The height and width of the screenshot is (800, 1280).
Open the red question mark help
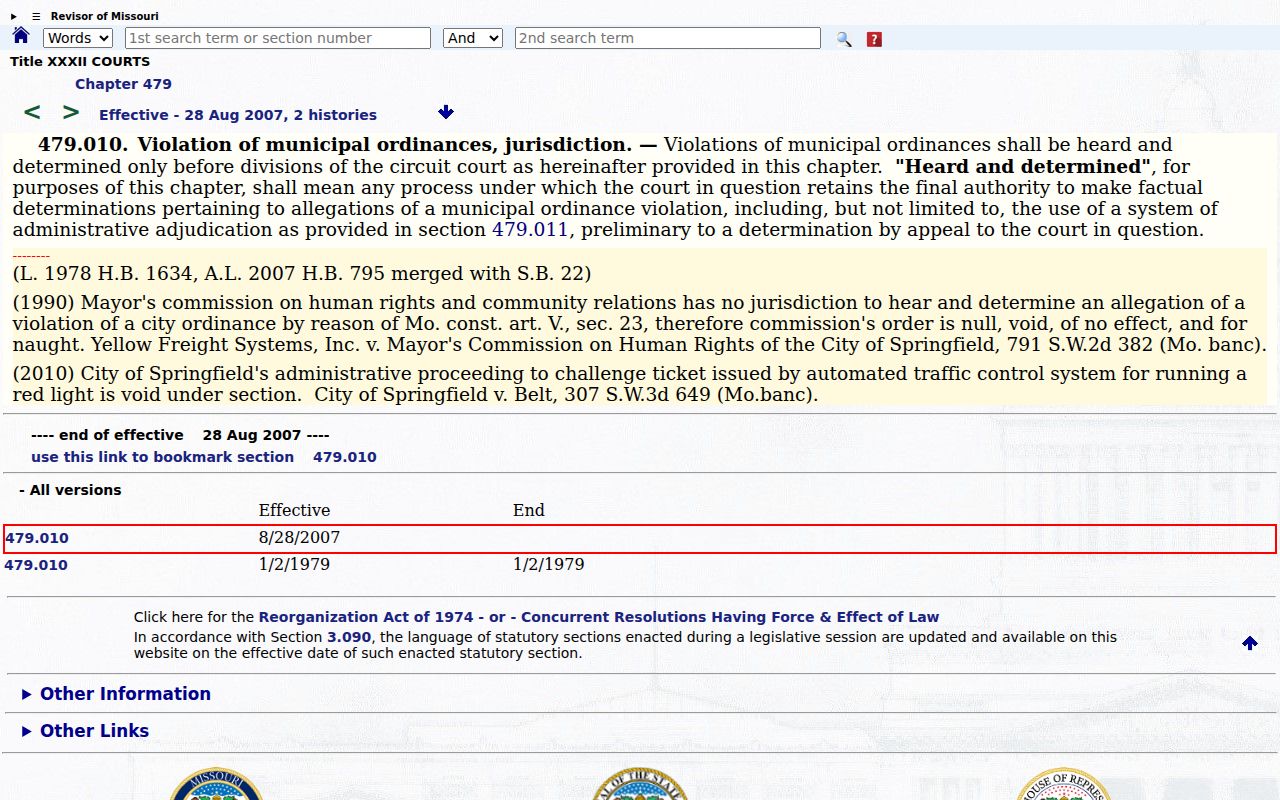point(874,39)
